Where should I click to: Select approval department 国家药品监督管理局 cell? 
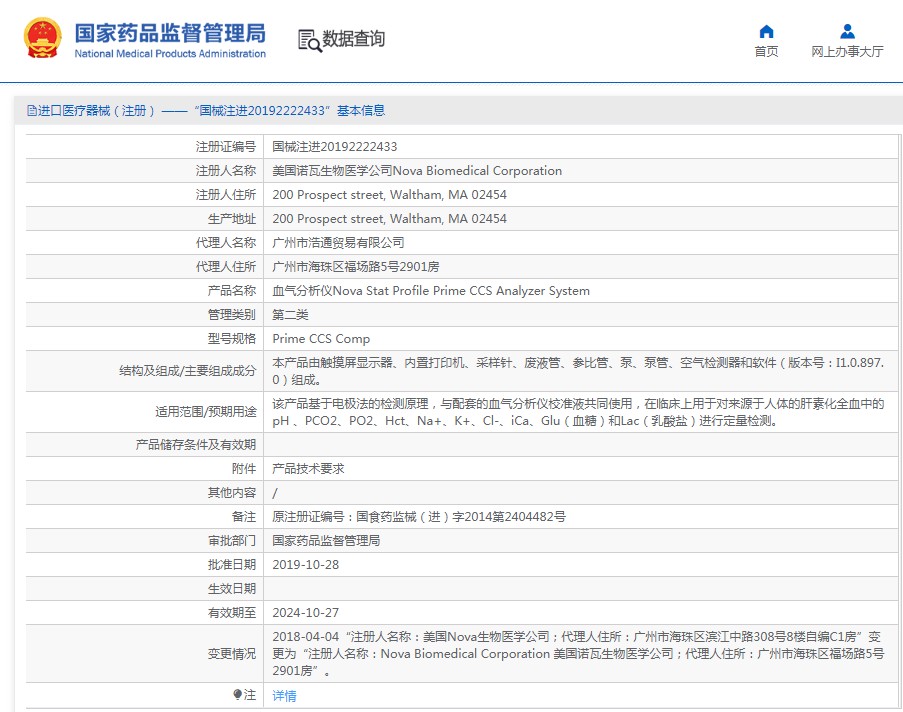pos(326,541)
